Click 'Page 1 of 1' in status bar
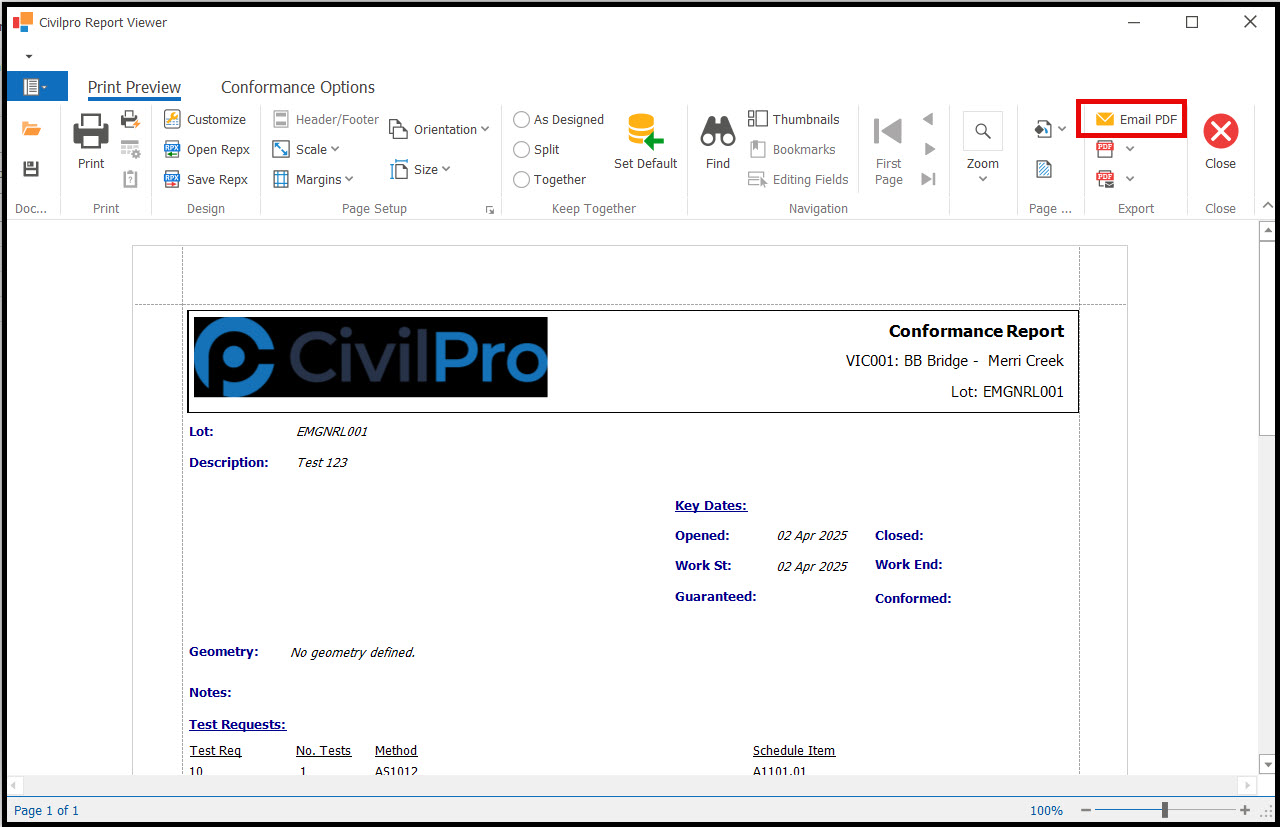 46,811
